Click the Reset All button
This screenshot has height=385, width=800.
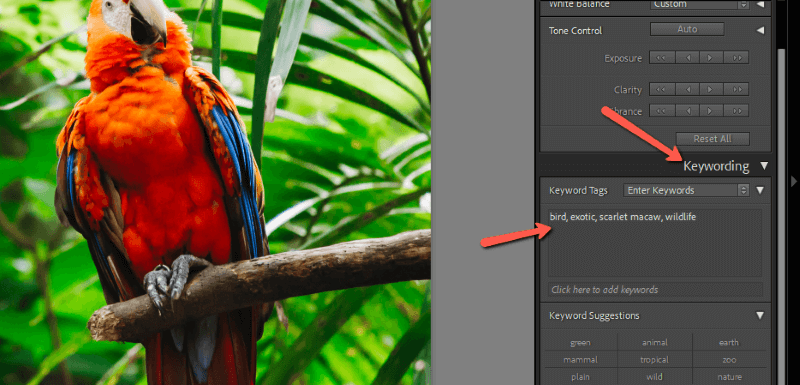pyautogui.click(x=713, y=139)
